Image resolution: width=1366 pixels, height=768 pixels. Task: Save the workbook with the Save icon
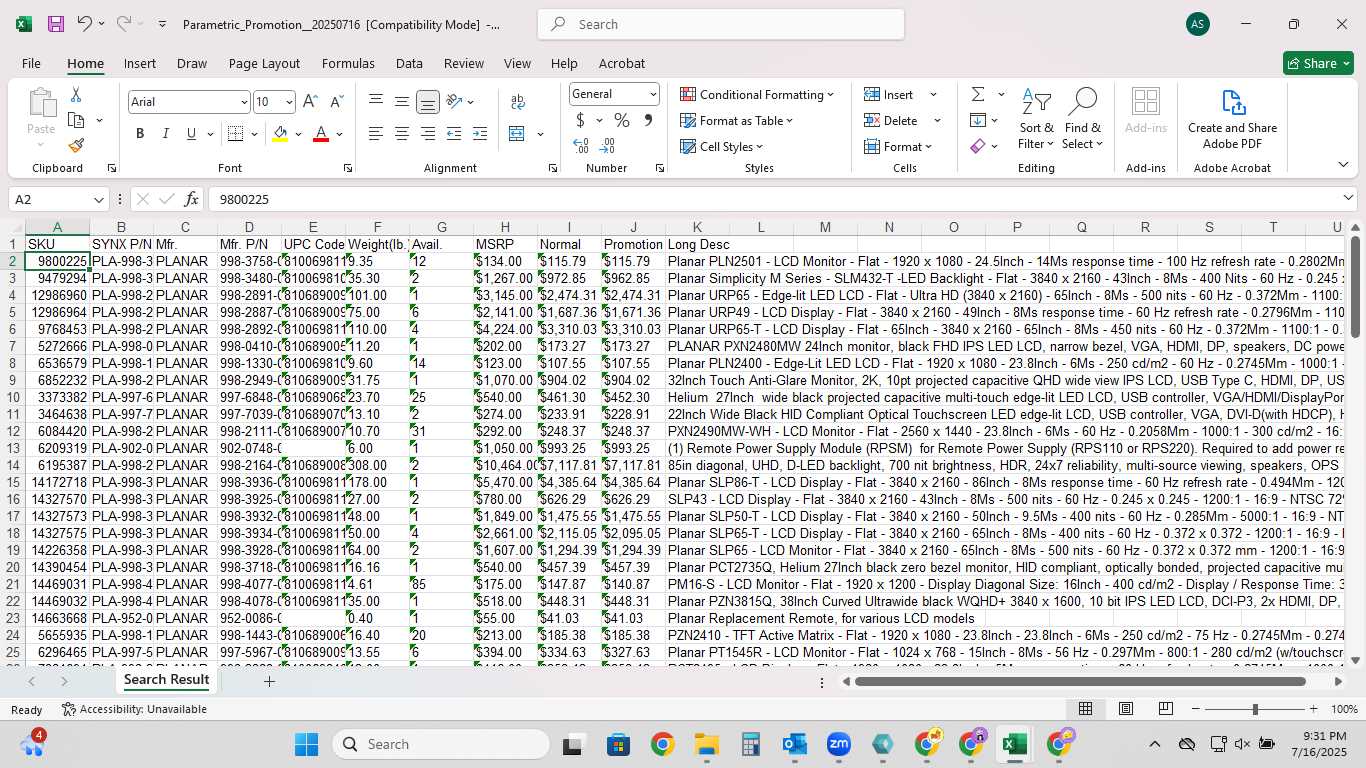tap(56, 24)
